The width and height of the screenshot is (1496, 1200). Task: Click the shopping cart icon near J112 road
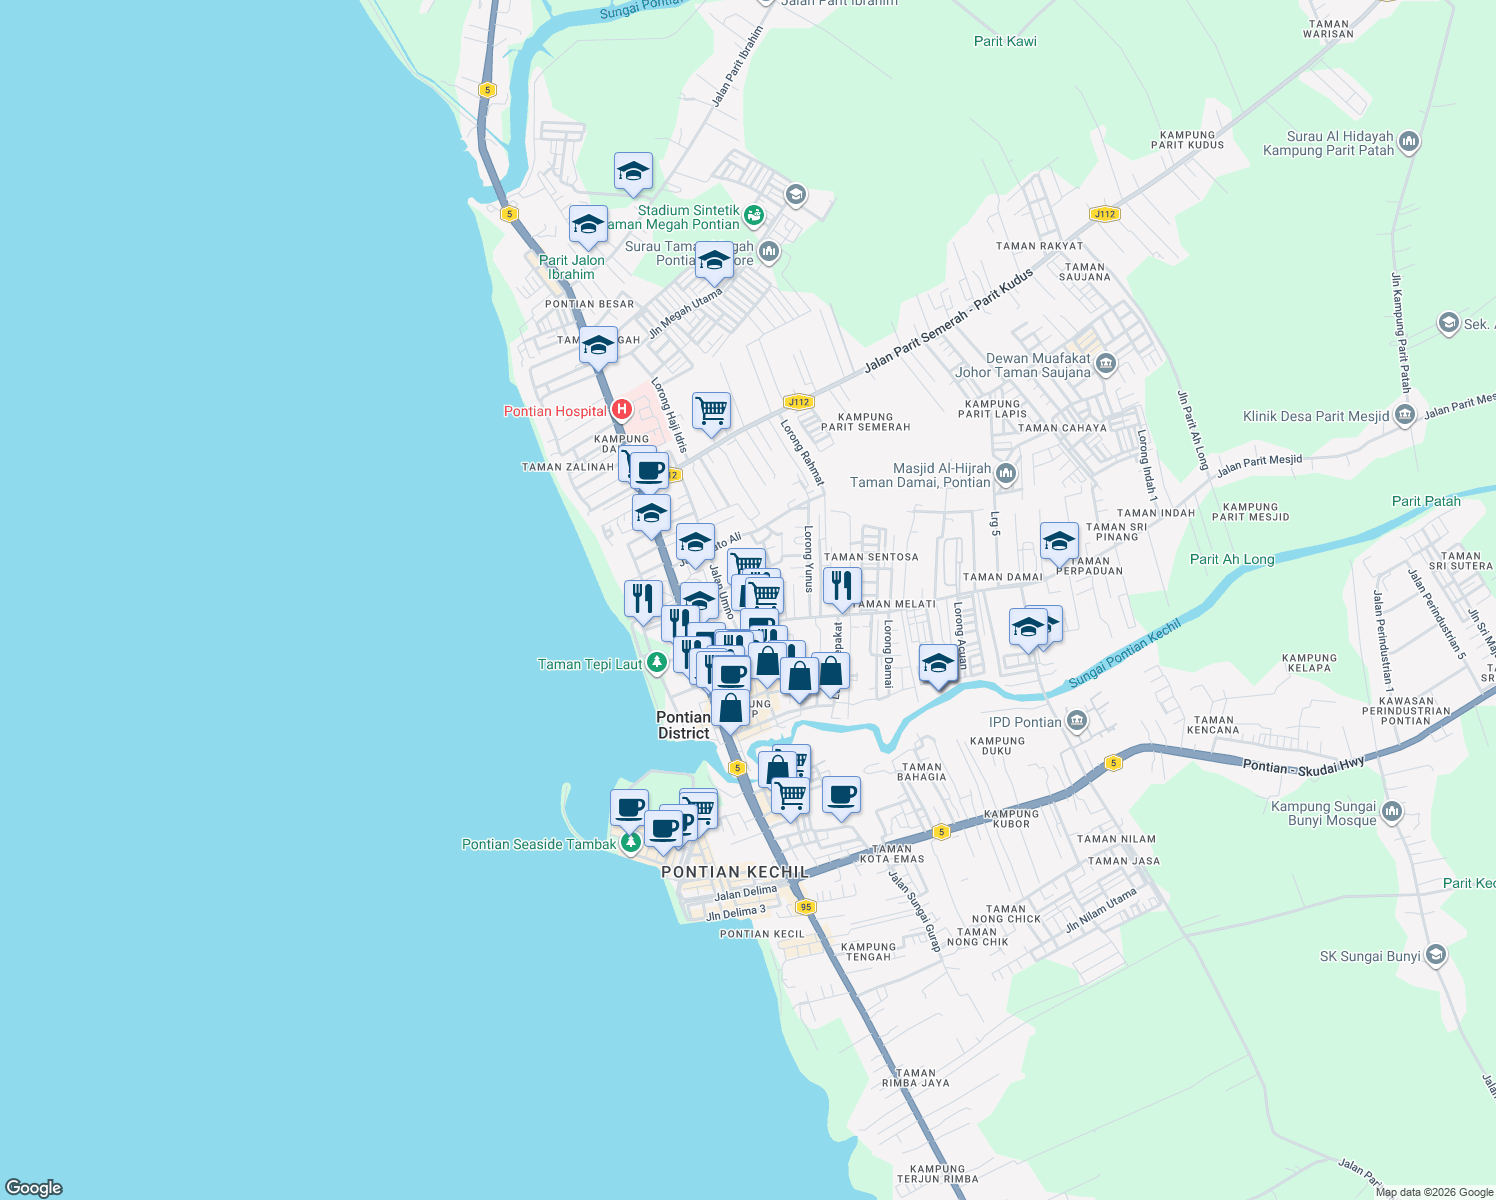(x=710, y=410)
